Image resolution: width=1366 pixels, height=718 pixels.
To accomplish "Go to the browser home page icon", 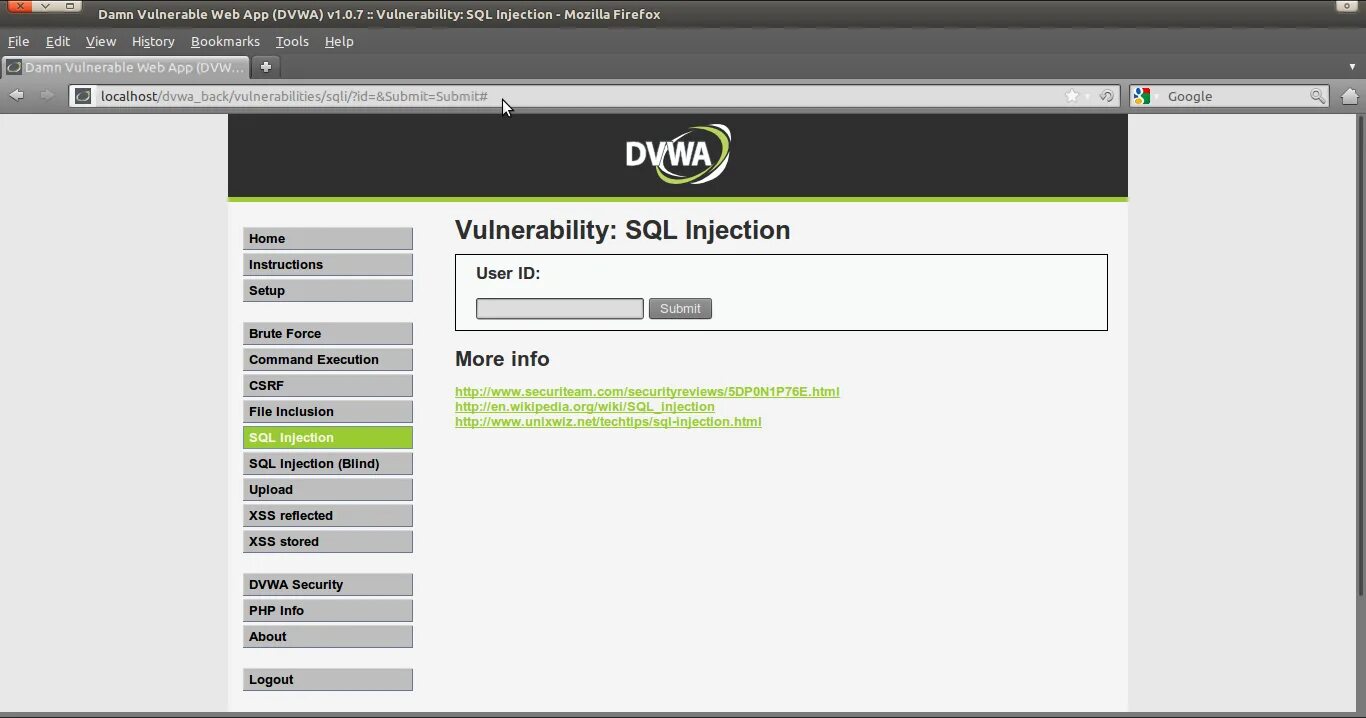I will pos(1349,96).
